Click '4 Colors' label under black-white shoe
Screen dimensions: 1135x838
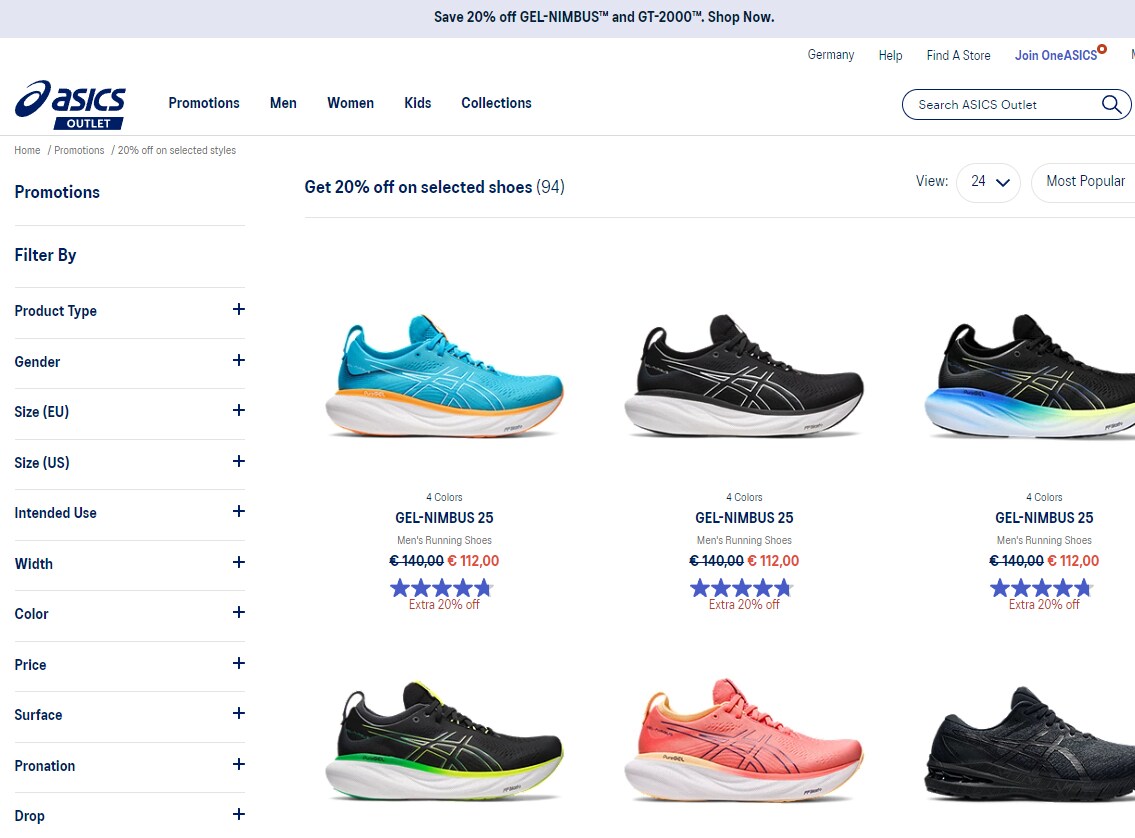point(744,497)
